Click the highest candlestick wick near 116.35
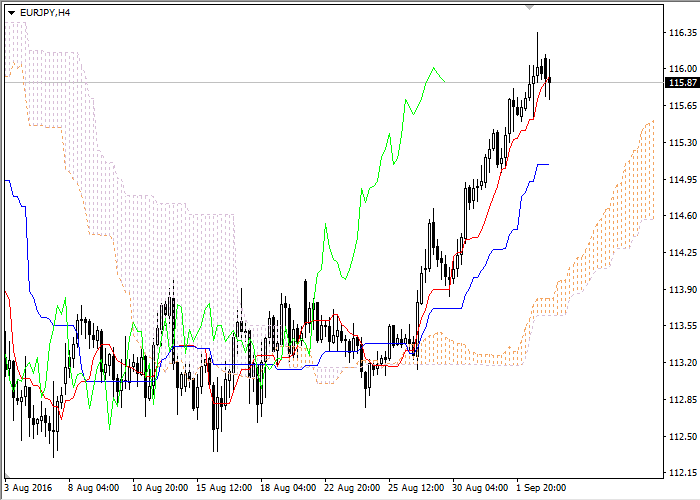Viewport: 700px width, 500px height. pos(537,49)
